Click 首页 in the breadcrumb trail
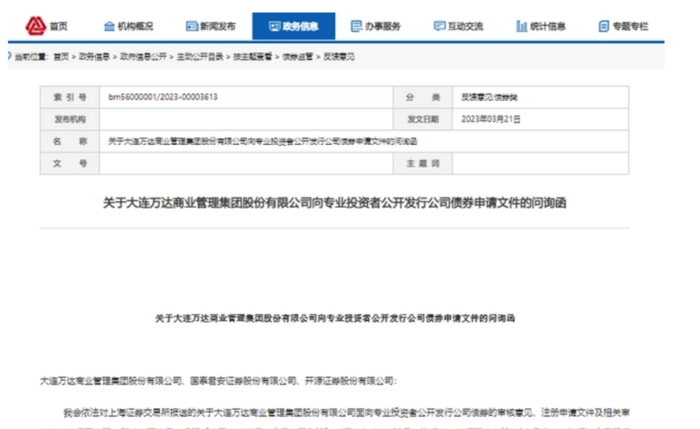The height and width of the screenshot is (429, 700). click(61, 57)
